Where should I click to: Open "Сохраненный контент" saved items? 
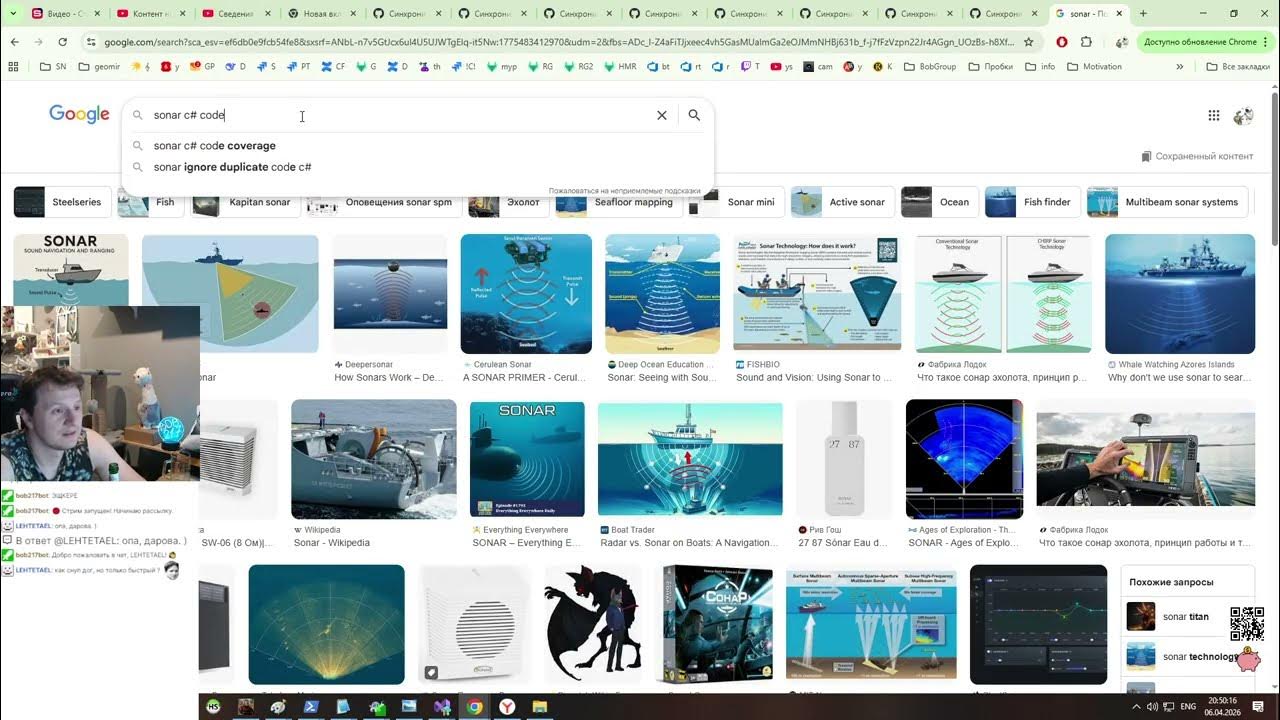click(x=1197, y=156)
